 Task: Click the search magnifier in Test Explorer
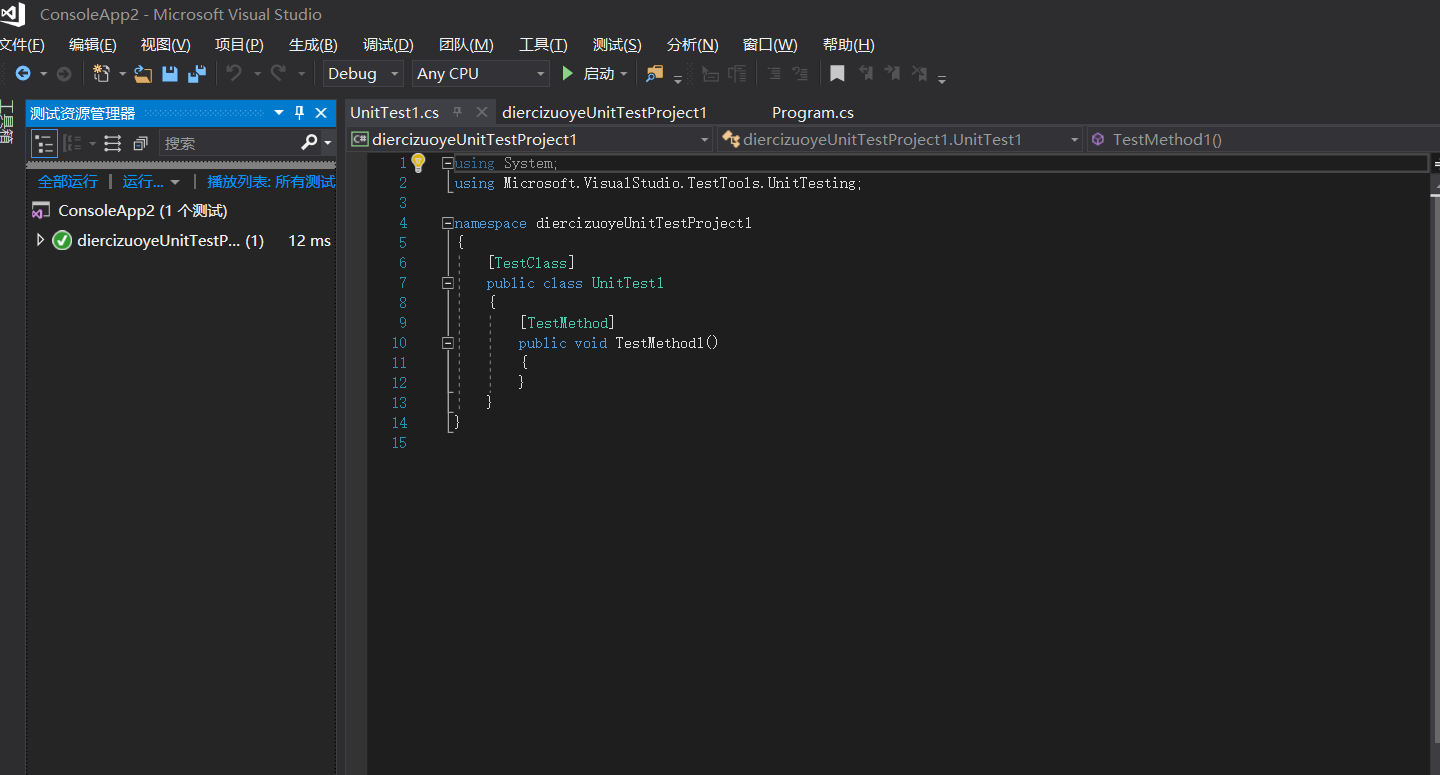point(310,143)
